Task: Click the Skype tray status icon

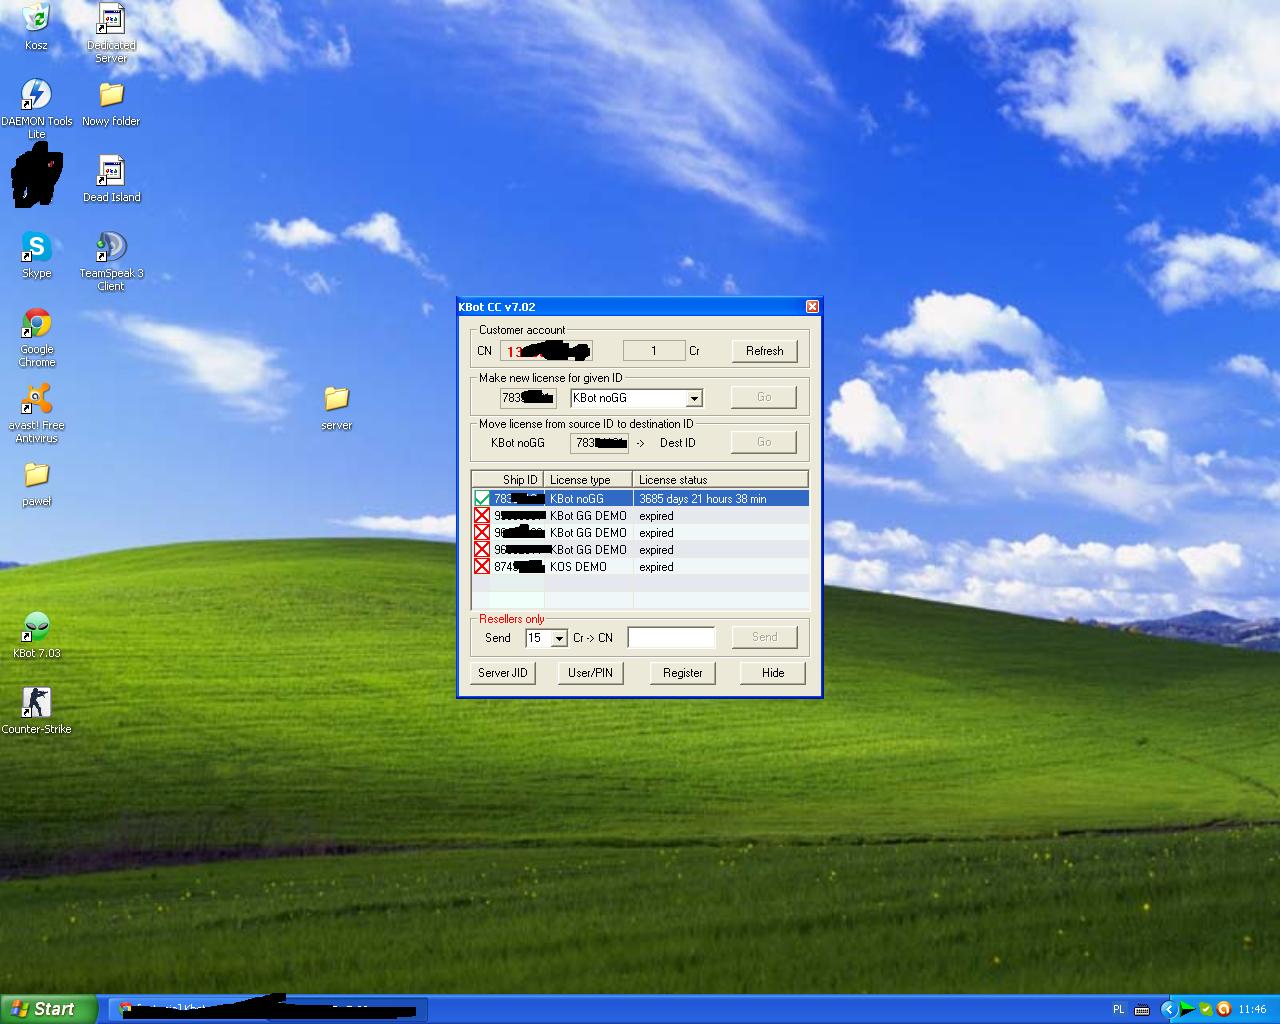Action: click(1205, 1009)
